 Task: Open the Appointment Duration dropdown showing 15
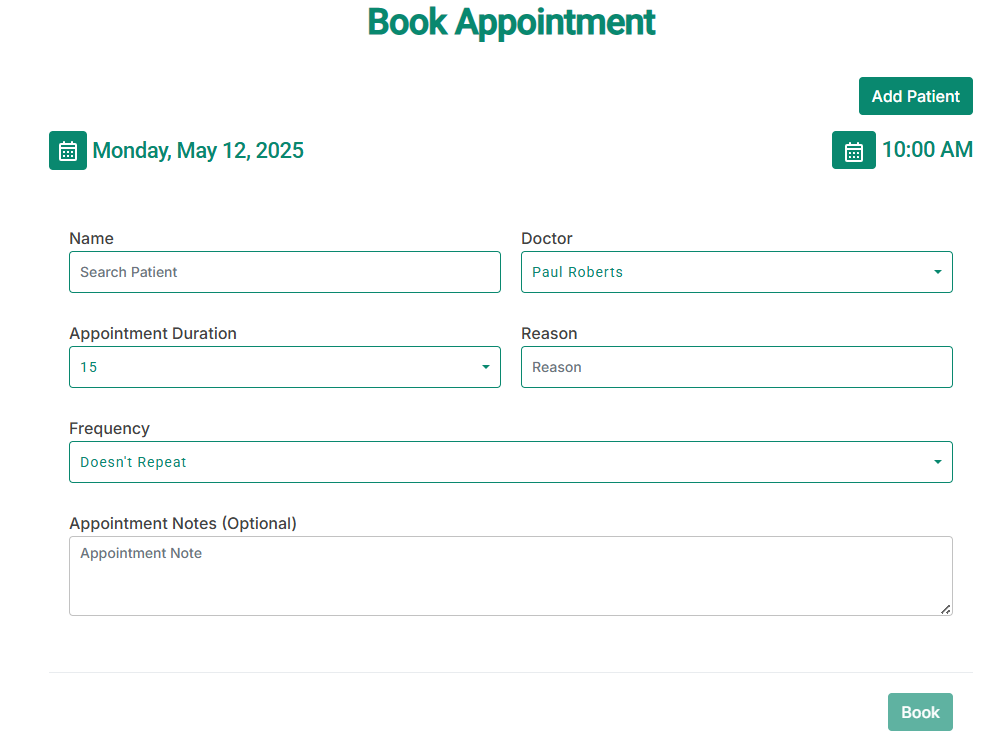click(285, 367)
